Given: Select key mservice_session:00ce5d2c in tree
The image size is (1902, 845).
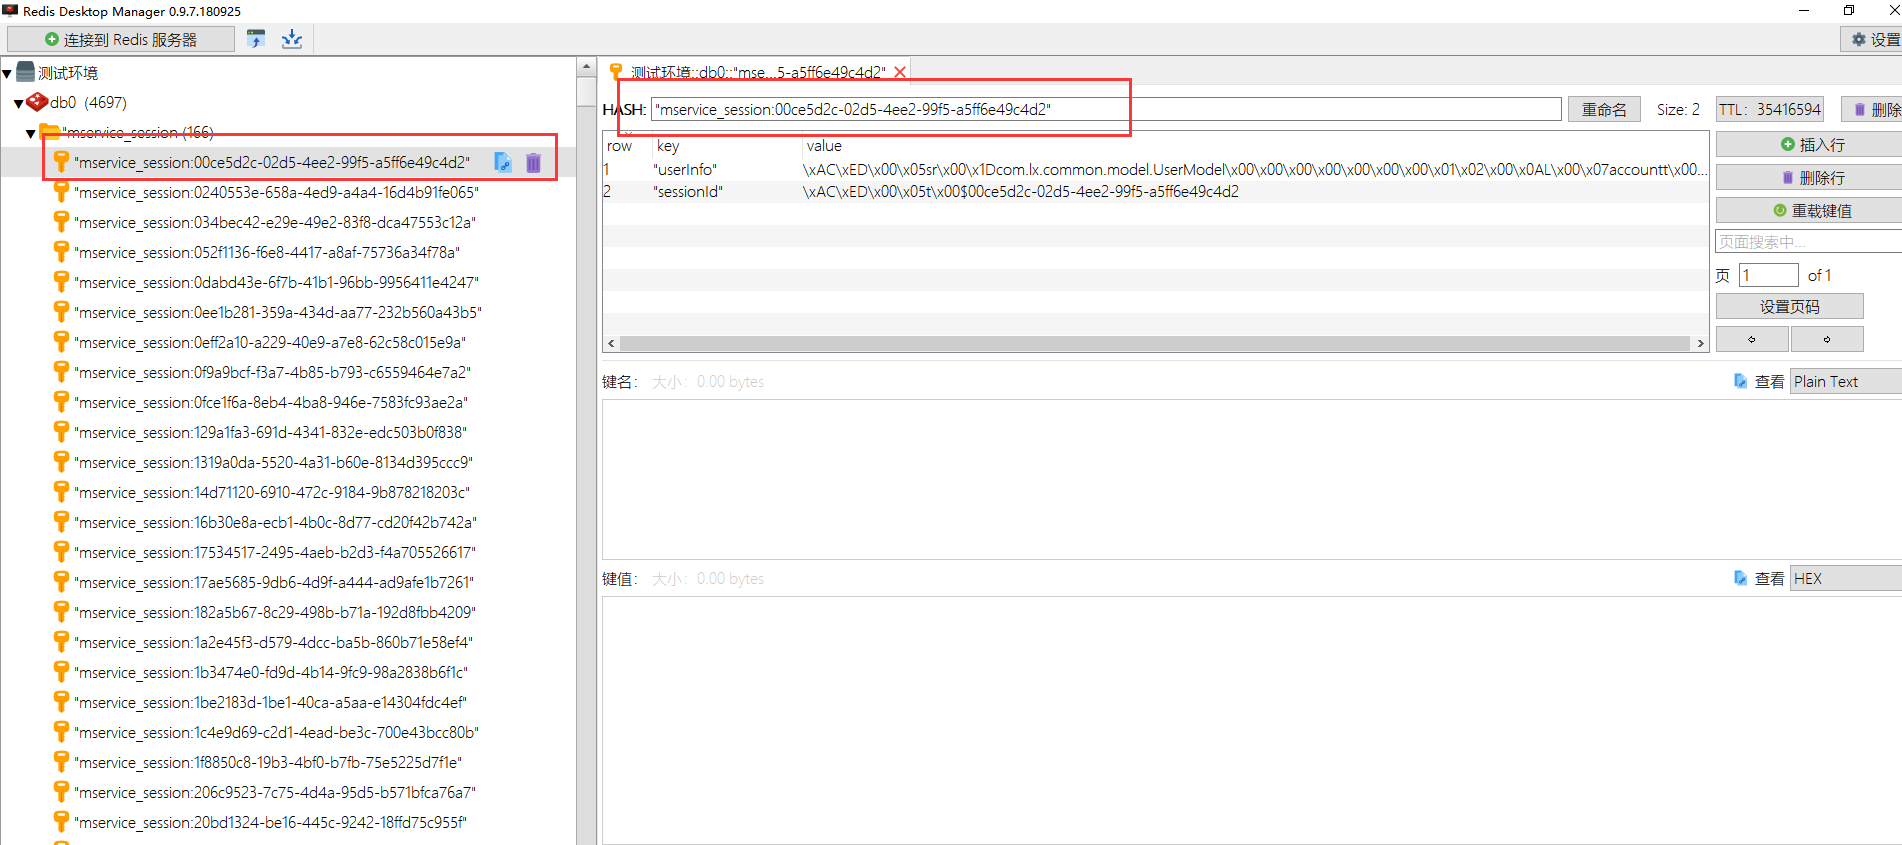Looking at the screenshot, I should [272, 162].
